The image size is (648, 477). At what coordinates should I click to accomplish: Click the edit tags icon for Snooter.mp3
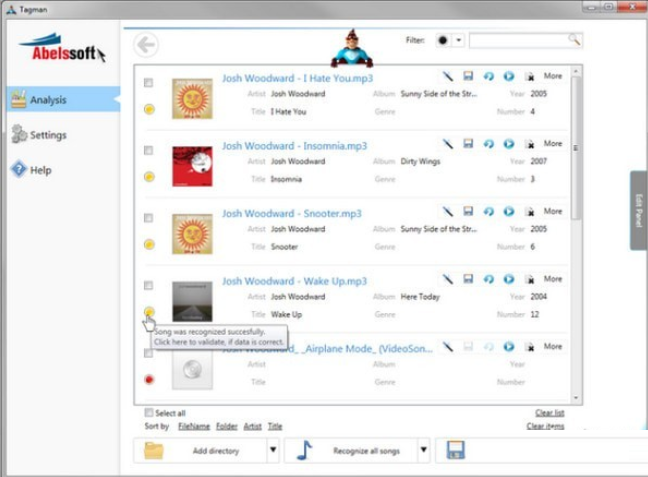pyautogui.click(x=448, y=212)
